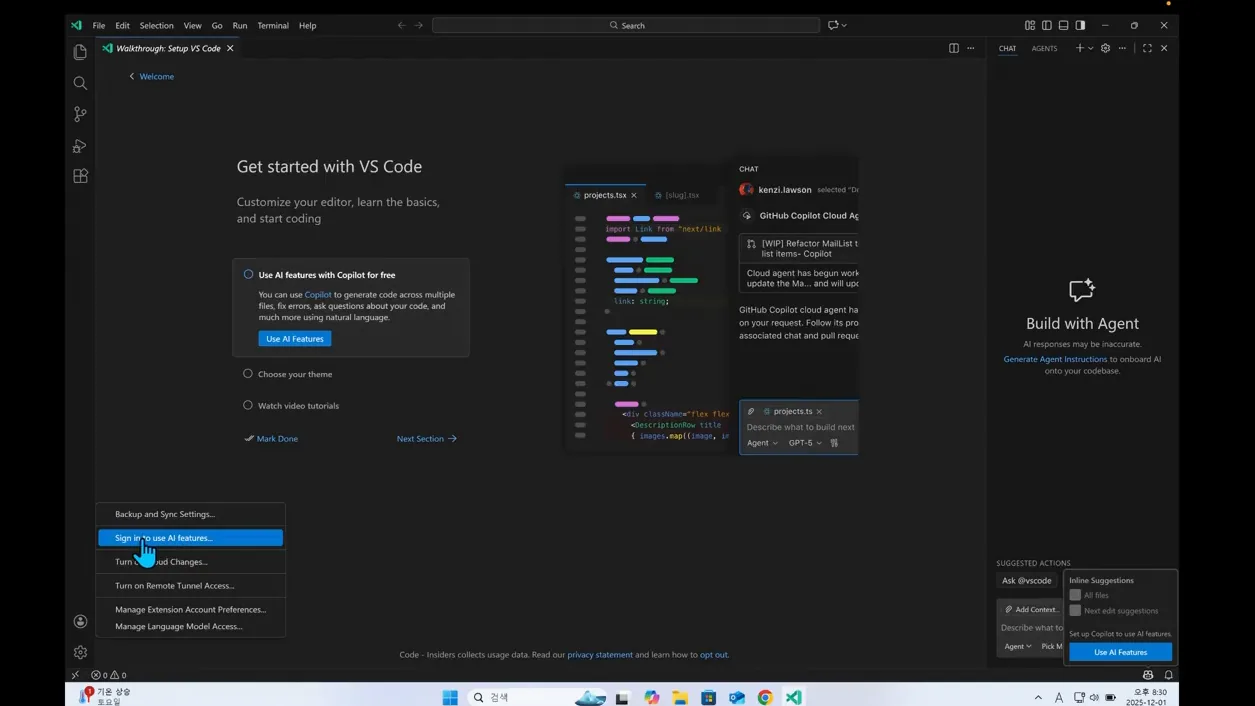Screen dimensions: 1255x706
Task: Choose Turn on Remote Tunnel Access
Action: click(x=190, y=585)
